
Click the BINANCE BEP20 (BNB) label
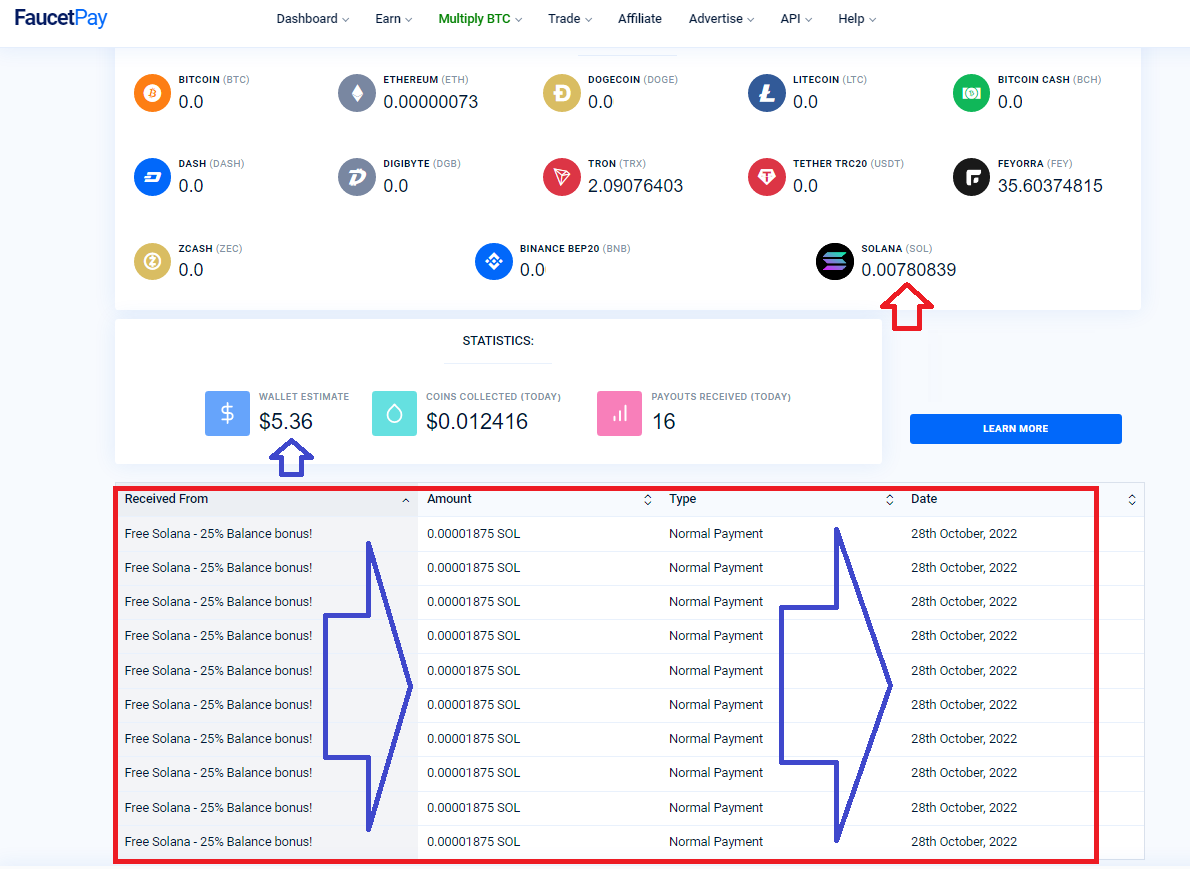(575, 249)
